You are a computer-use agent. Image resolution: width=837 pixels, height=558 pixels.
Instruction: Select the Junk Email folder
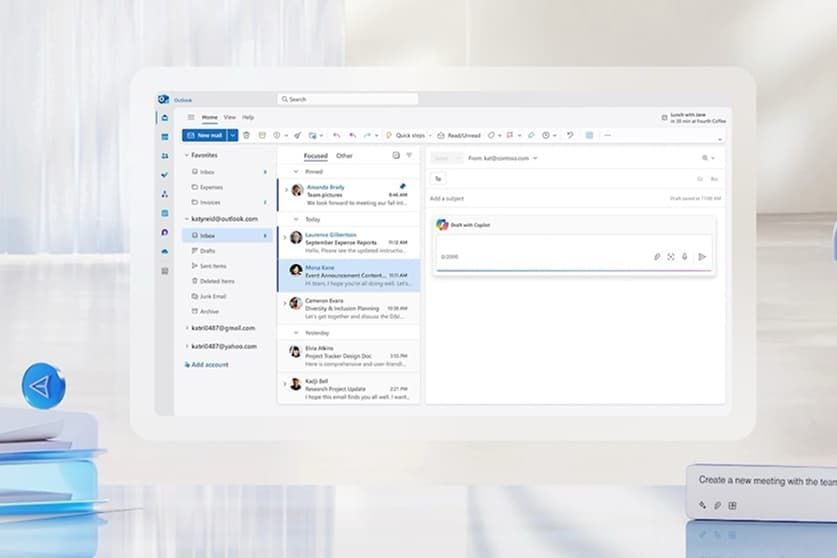[226, 296]
